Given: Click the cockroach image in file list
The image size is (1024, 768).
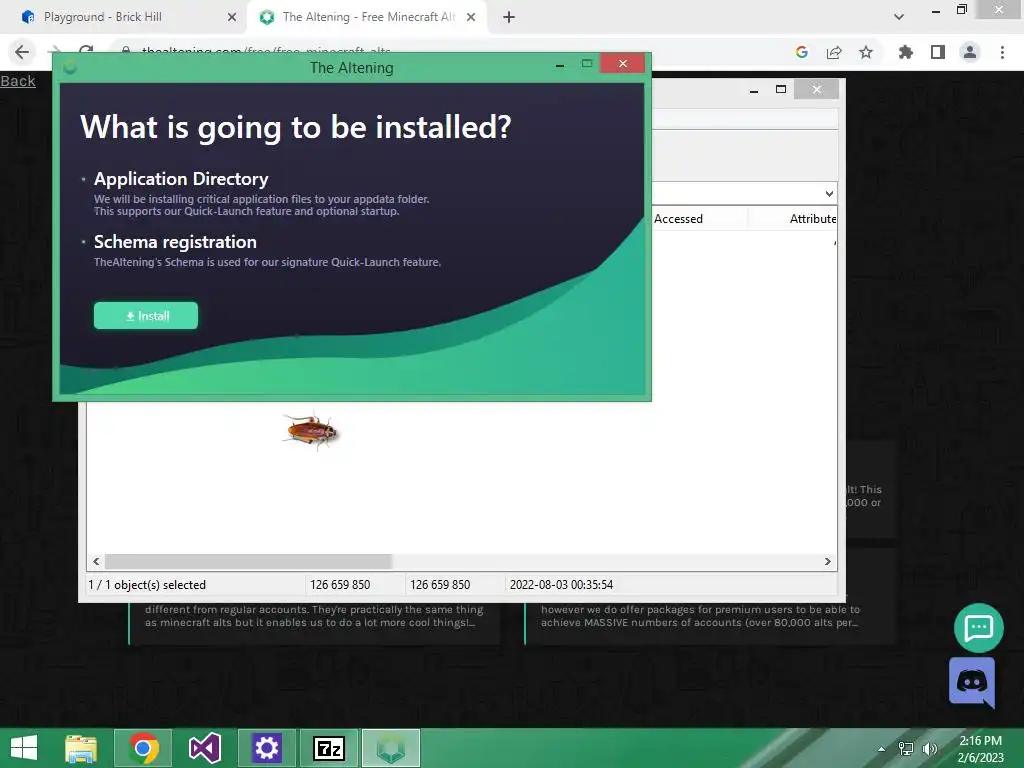Looking at the screenshot, I should [x=312, y=431].
